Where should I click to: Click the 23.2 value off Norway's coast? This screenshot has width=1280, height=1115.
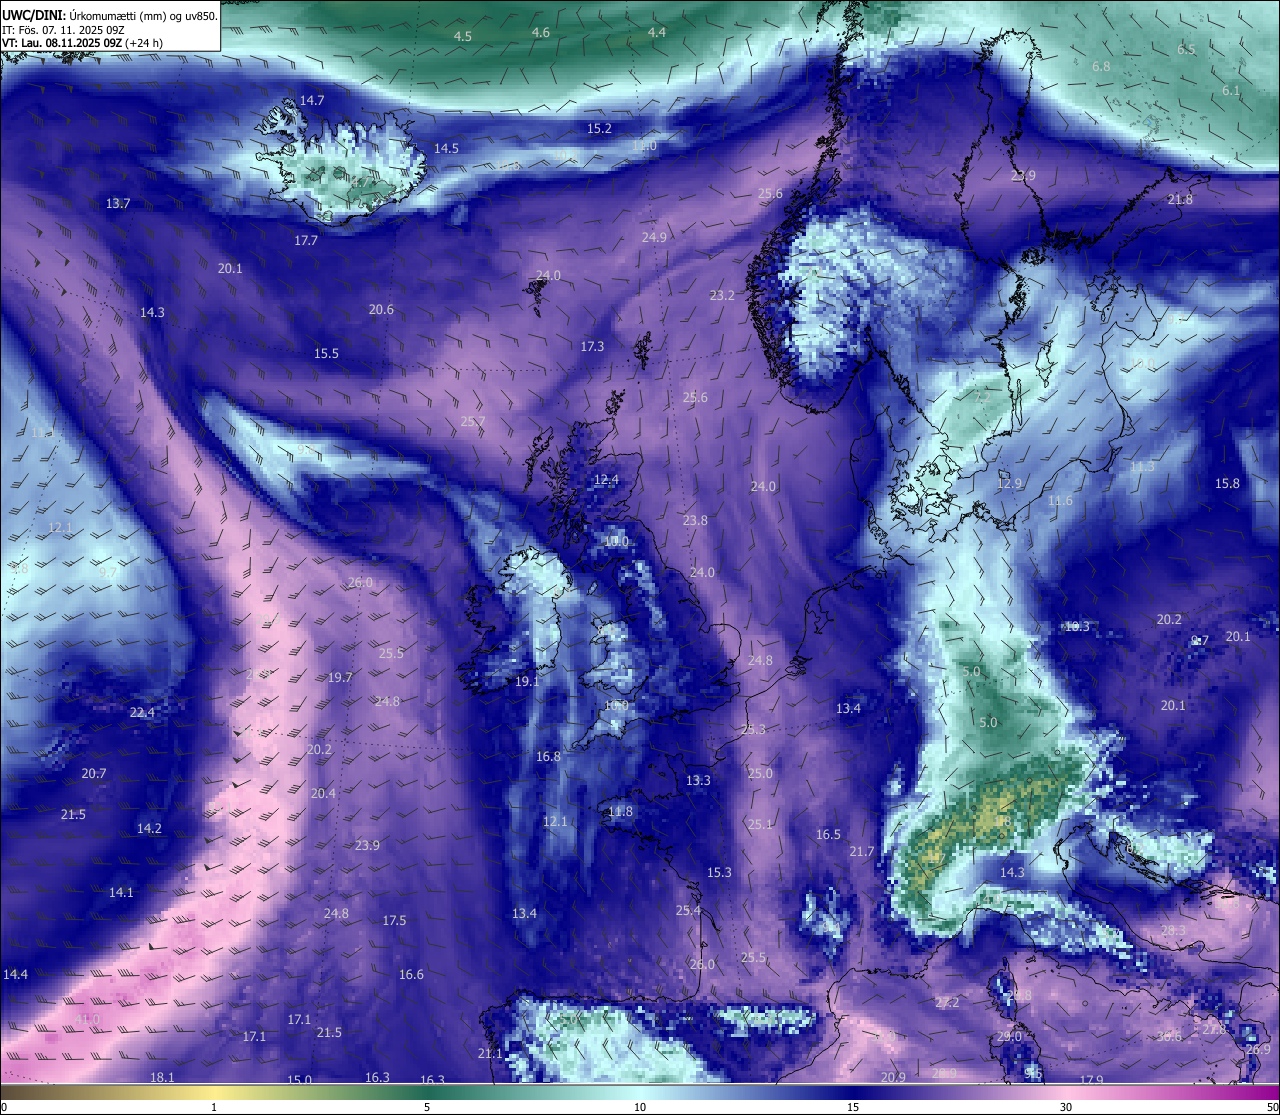(x=722, y=296)
